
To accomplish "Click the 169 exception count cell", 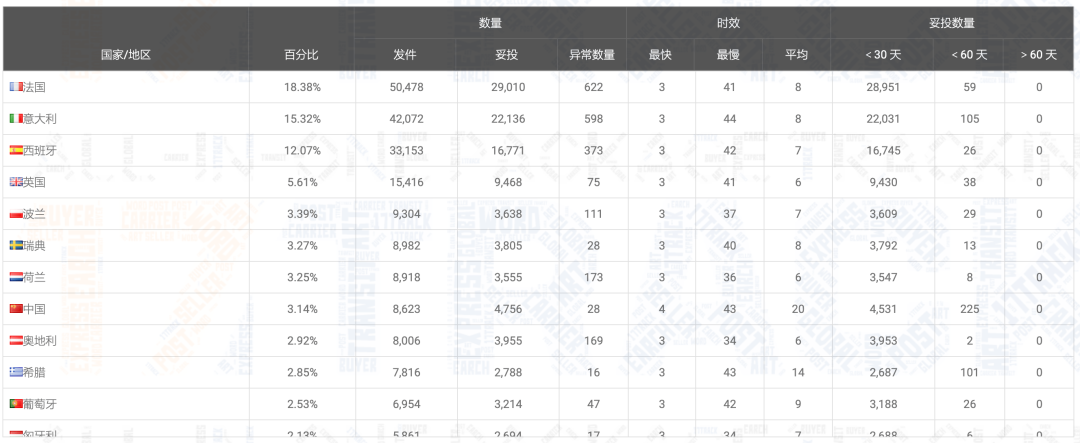I will (593, 341).
